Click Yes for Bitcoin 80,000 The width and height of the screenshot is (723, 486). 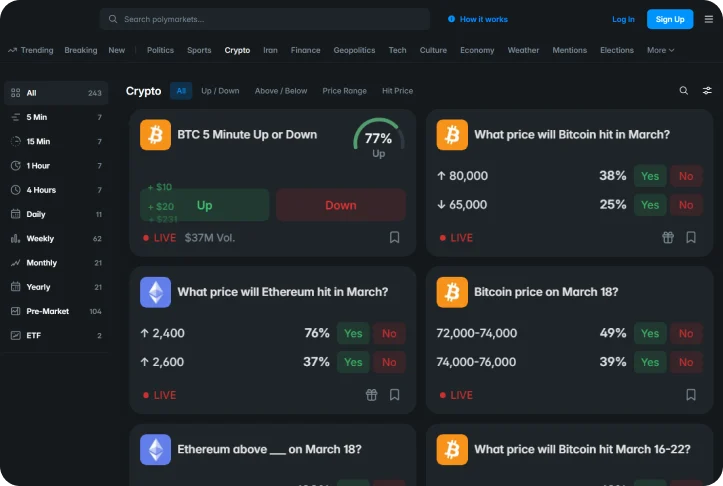click(650, 176)
